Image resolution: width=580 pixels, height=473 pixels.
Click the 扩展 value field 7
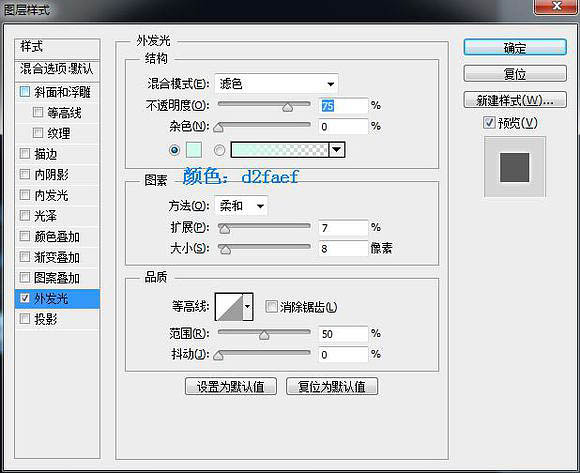pyautogui.click(x=343, y=227)
